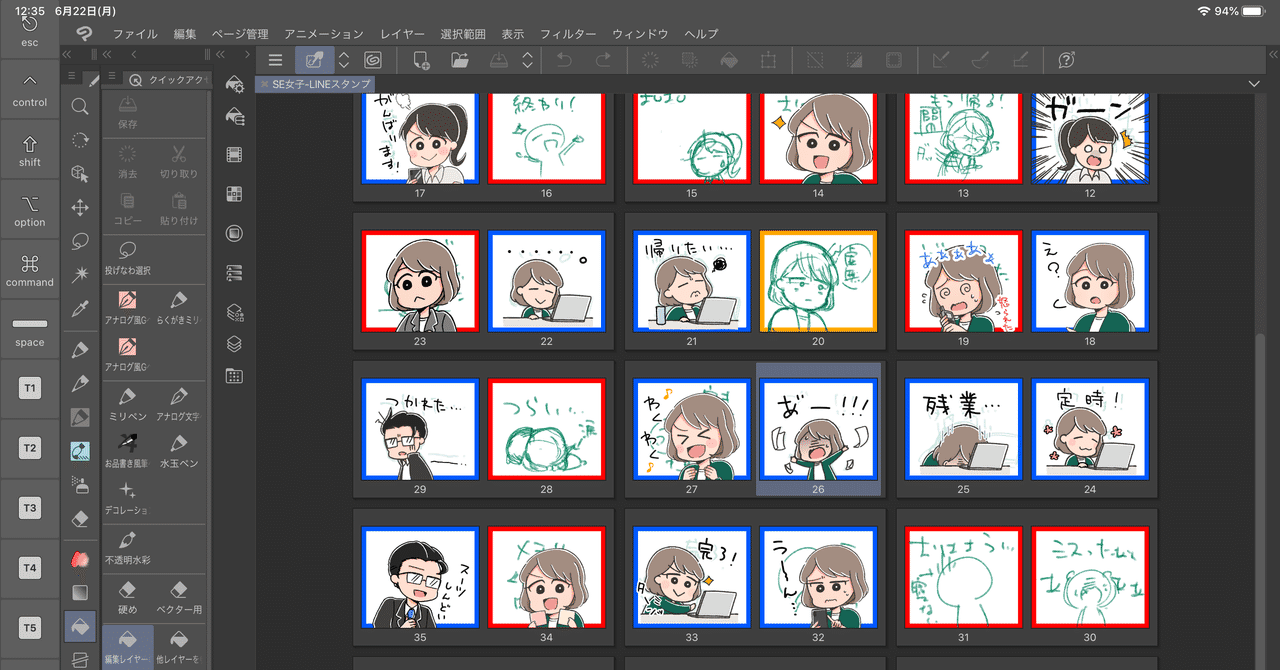The height and width of the screenshot is (670, 1280).
Task: Select the Operation object cube tool
Action: pyautogui.click(x=80, y=174)
